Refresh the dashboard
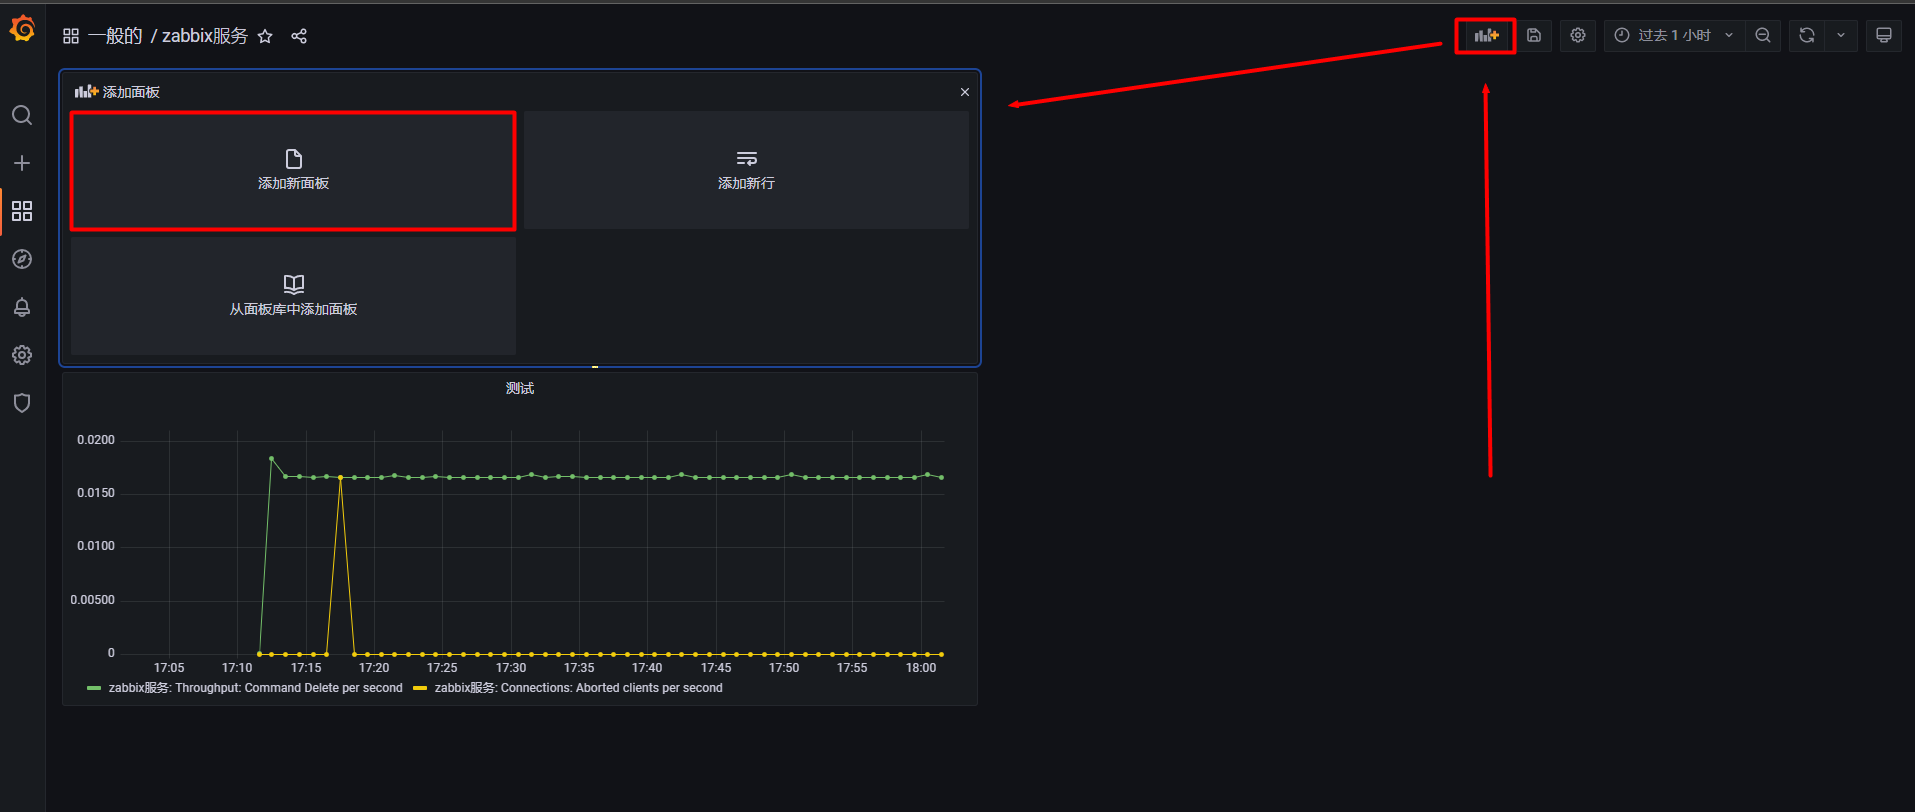This screenshot has height=812, width=1915. 1807,35
